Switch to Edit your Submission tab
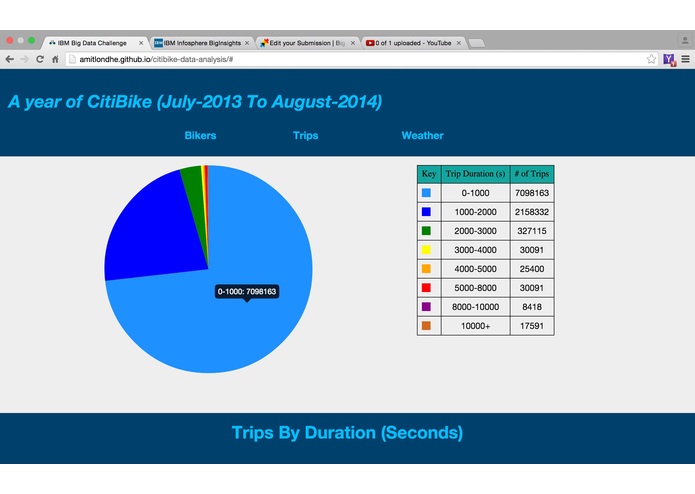The image size is (695, 494). click(308, 43)
